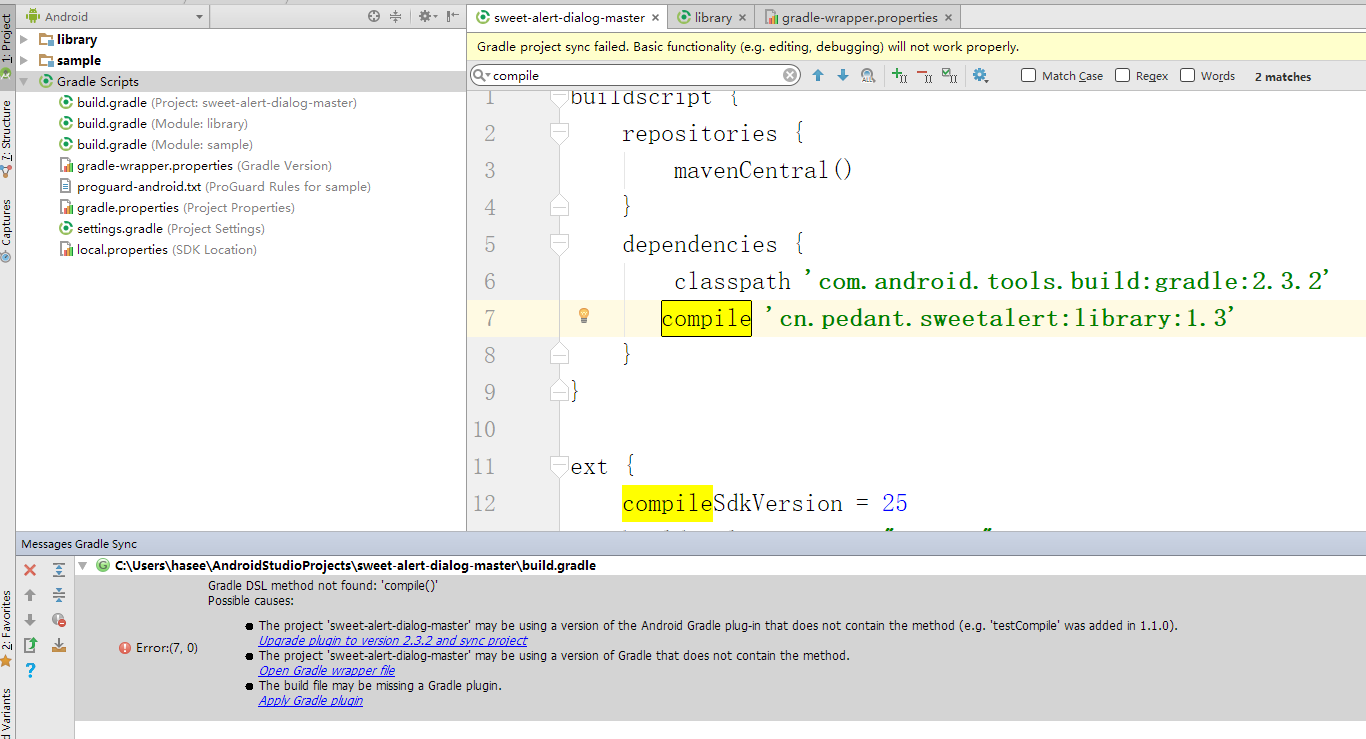Screen dimensions: 1366x739
Task: Click inside the compile search field
Action: 635,75
